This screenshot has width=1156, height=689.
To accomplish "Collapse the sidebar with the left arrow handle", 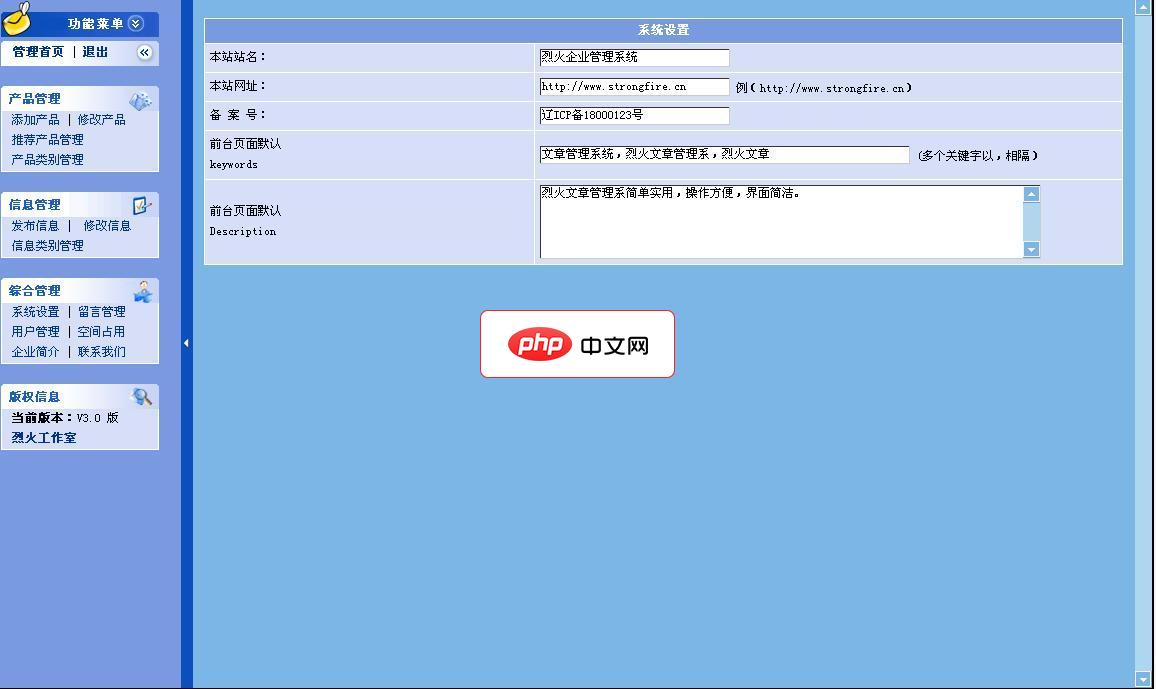I will pyautogui.click(x=187, y=343).
